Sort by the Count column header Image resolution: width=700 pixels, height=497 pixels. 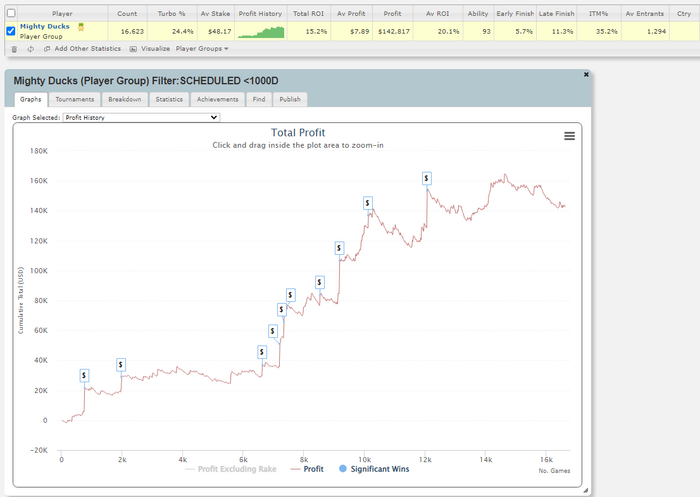click(127, 13)
